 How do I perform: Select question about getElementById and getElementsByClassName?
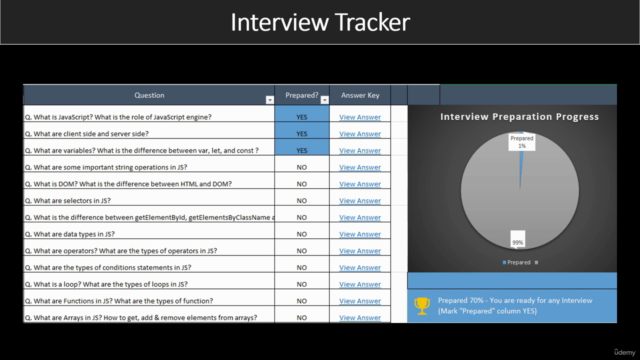pyautogui.click(x=149, y=214)
